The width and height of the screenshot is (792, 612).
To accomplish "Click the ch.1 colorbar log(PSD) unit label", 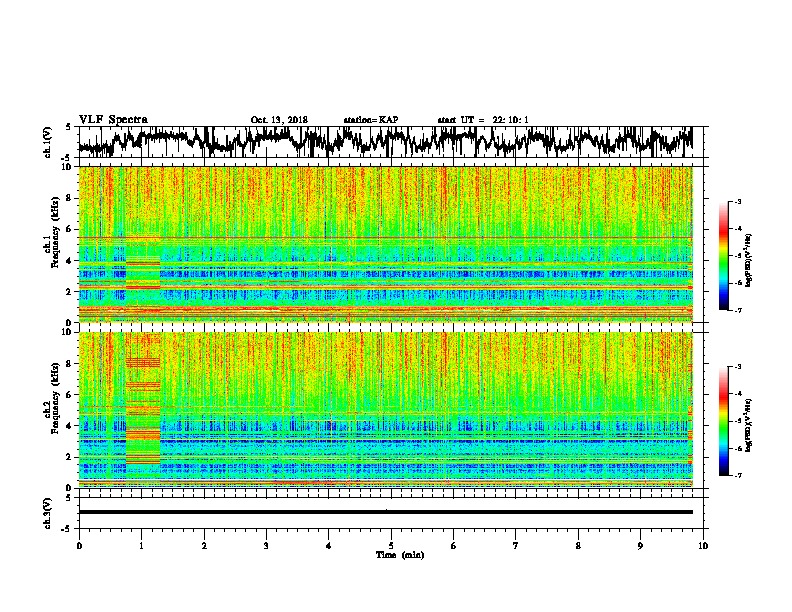I will tap(749, 260).
